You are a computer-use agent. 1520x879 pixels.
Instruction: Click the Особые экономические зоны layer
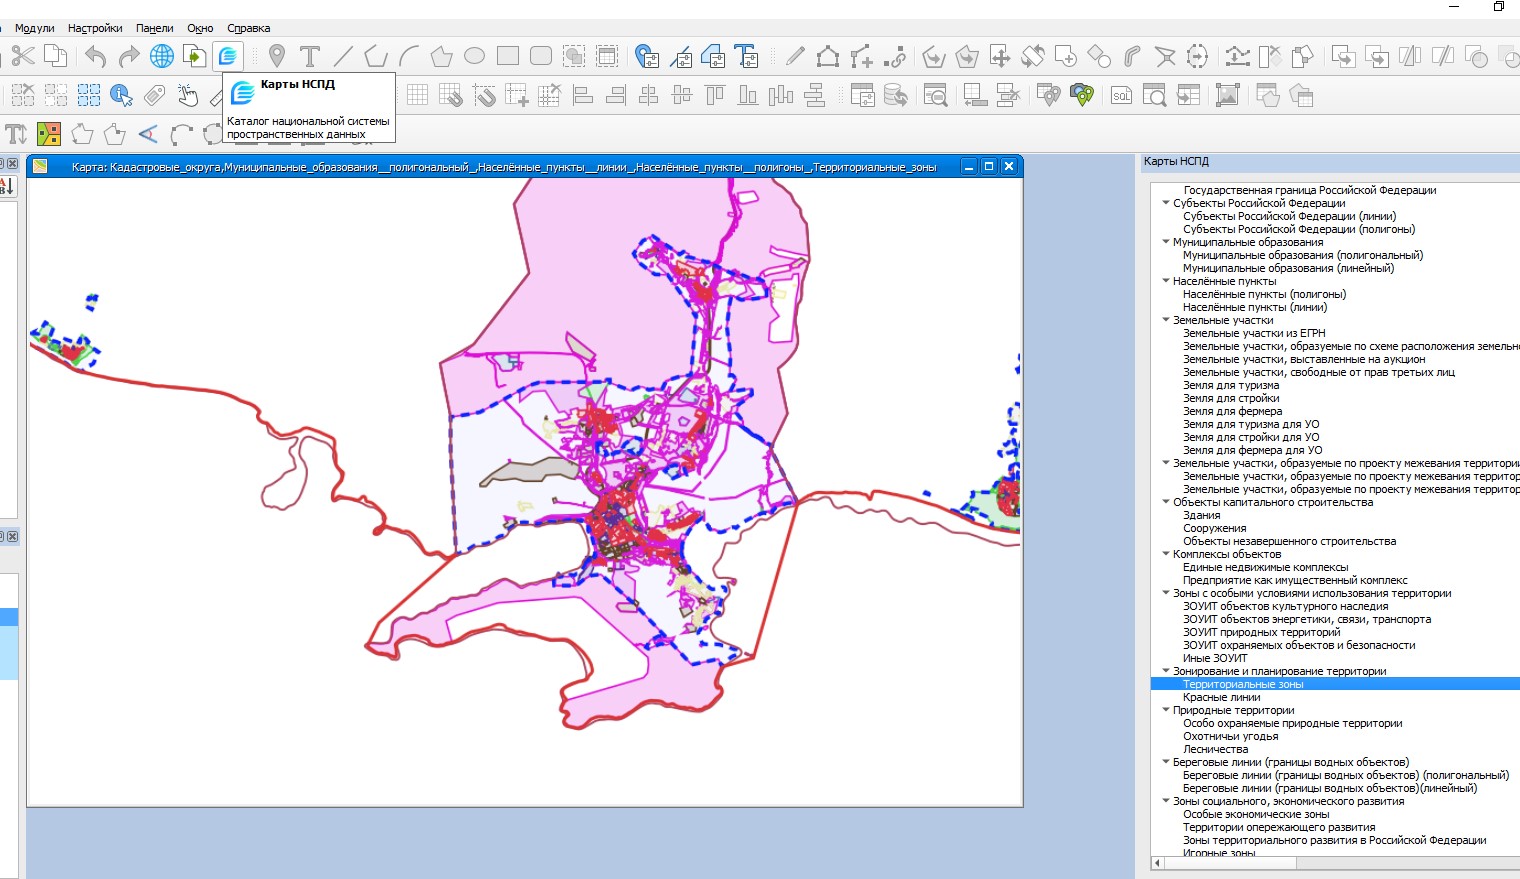(1256, 814)
